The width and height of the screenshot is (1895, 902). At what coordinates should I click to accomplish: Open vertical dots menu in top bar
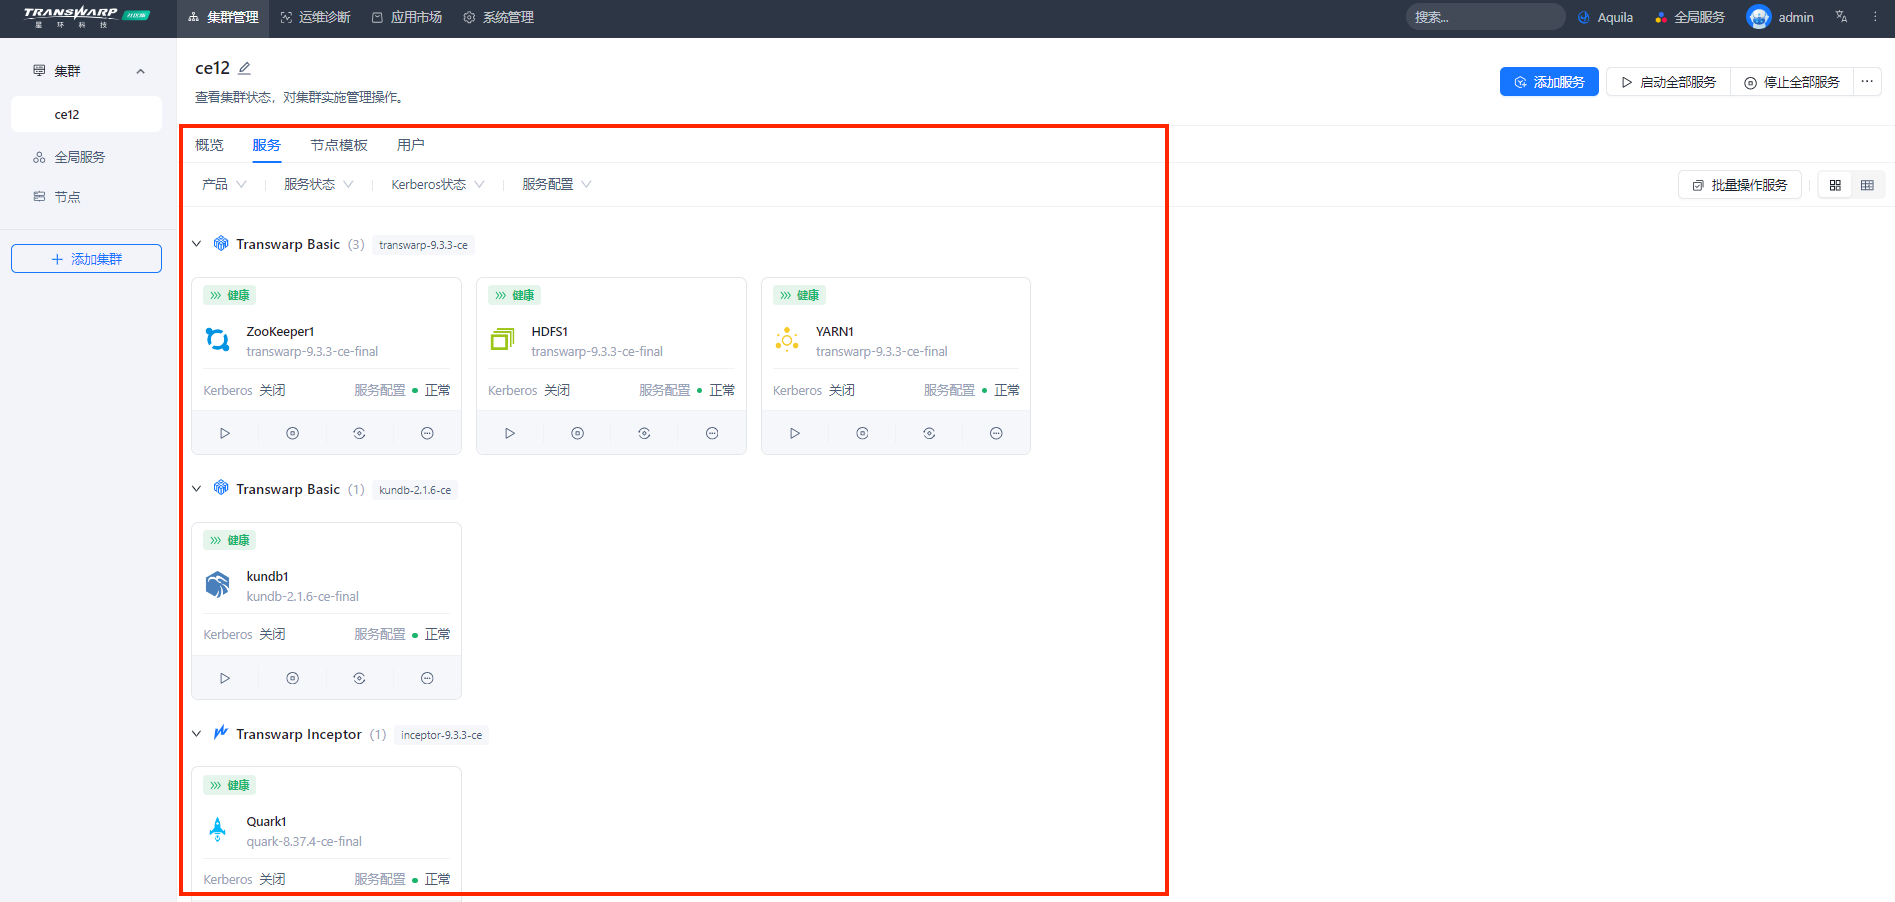[1875, 17]
